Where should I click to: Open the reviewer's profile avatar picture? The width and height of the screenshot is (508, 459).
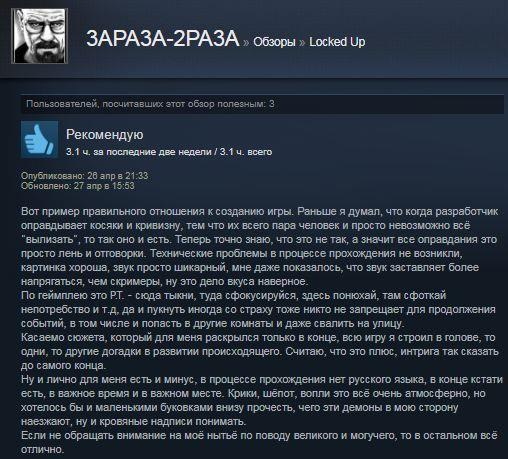[40, 36]
